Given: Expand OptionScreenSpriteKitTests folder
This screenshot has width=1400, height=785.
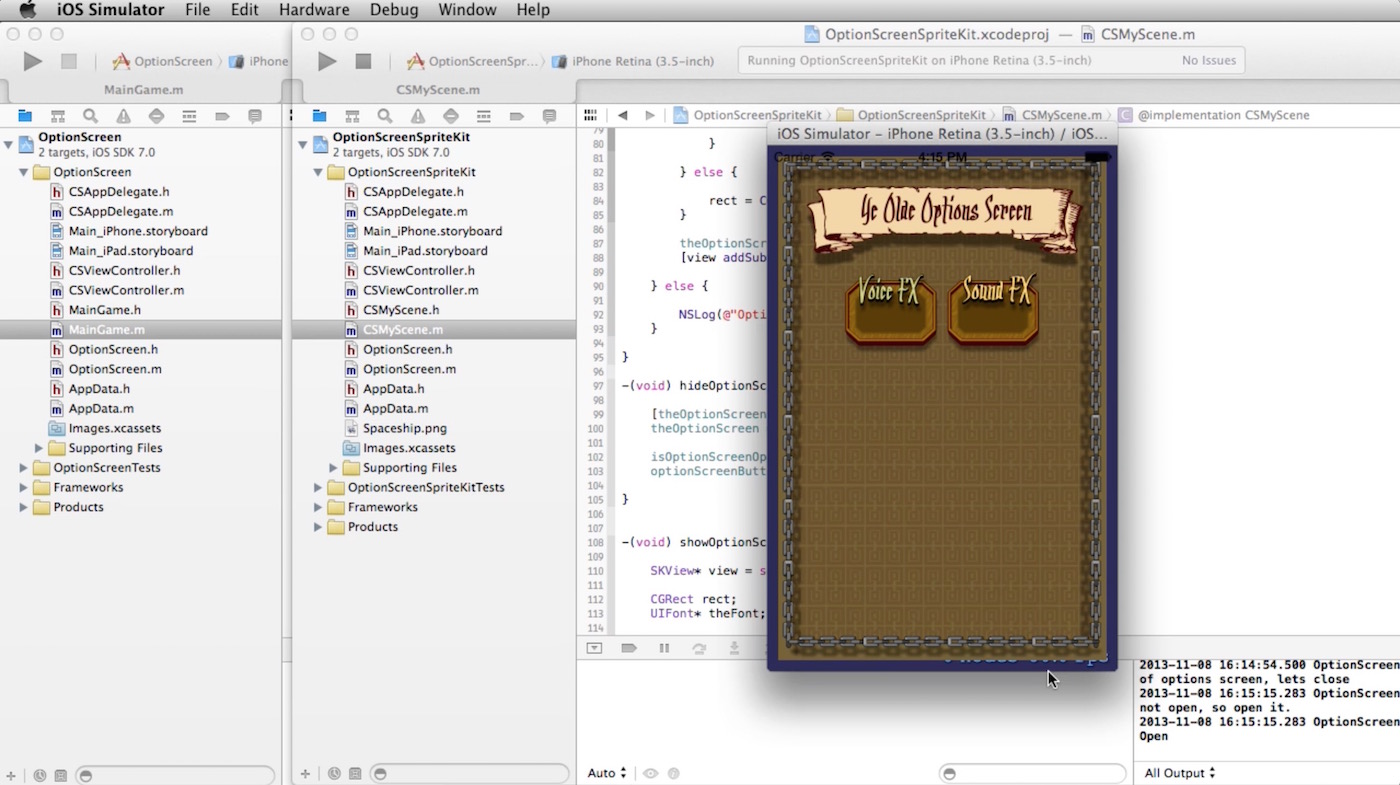Looking at the screenshot, I should pyautogui.click(x=318, y=488).
